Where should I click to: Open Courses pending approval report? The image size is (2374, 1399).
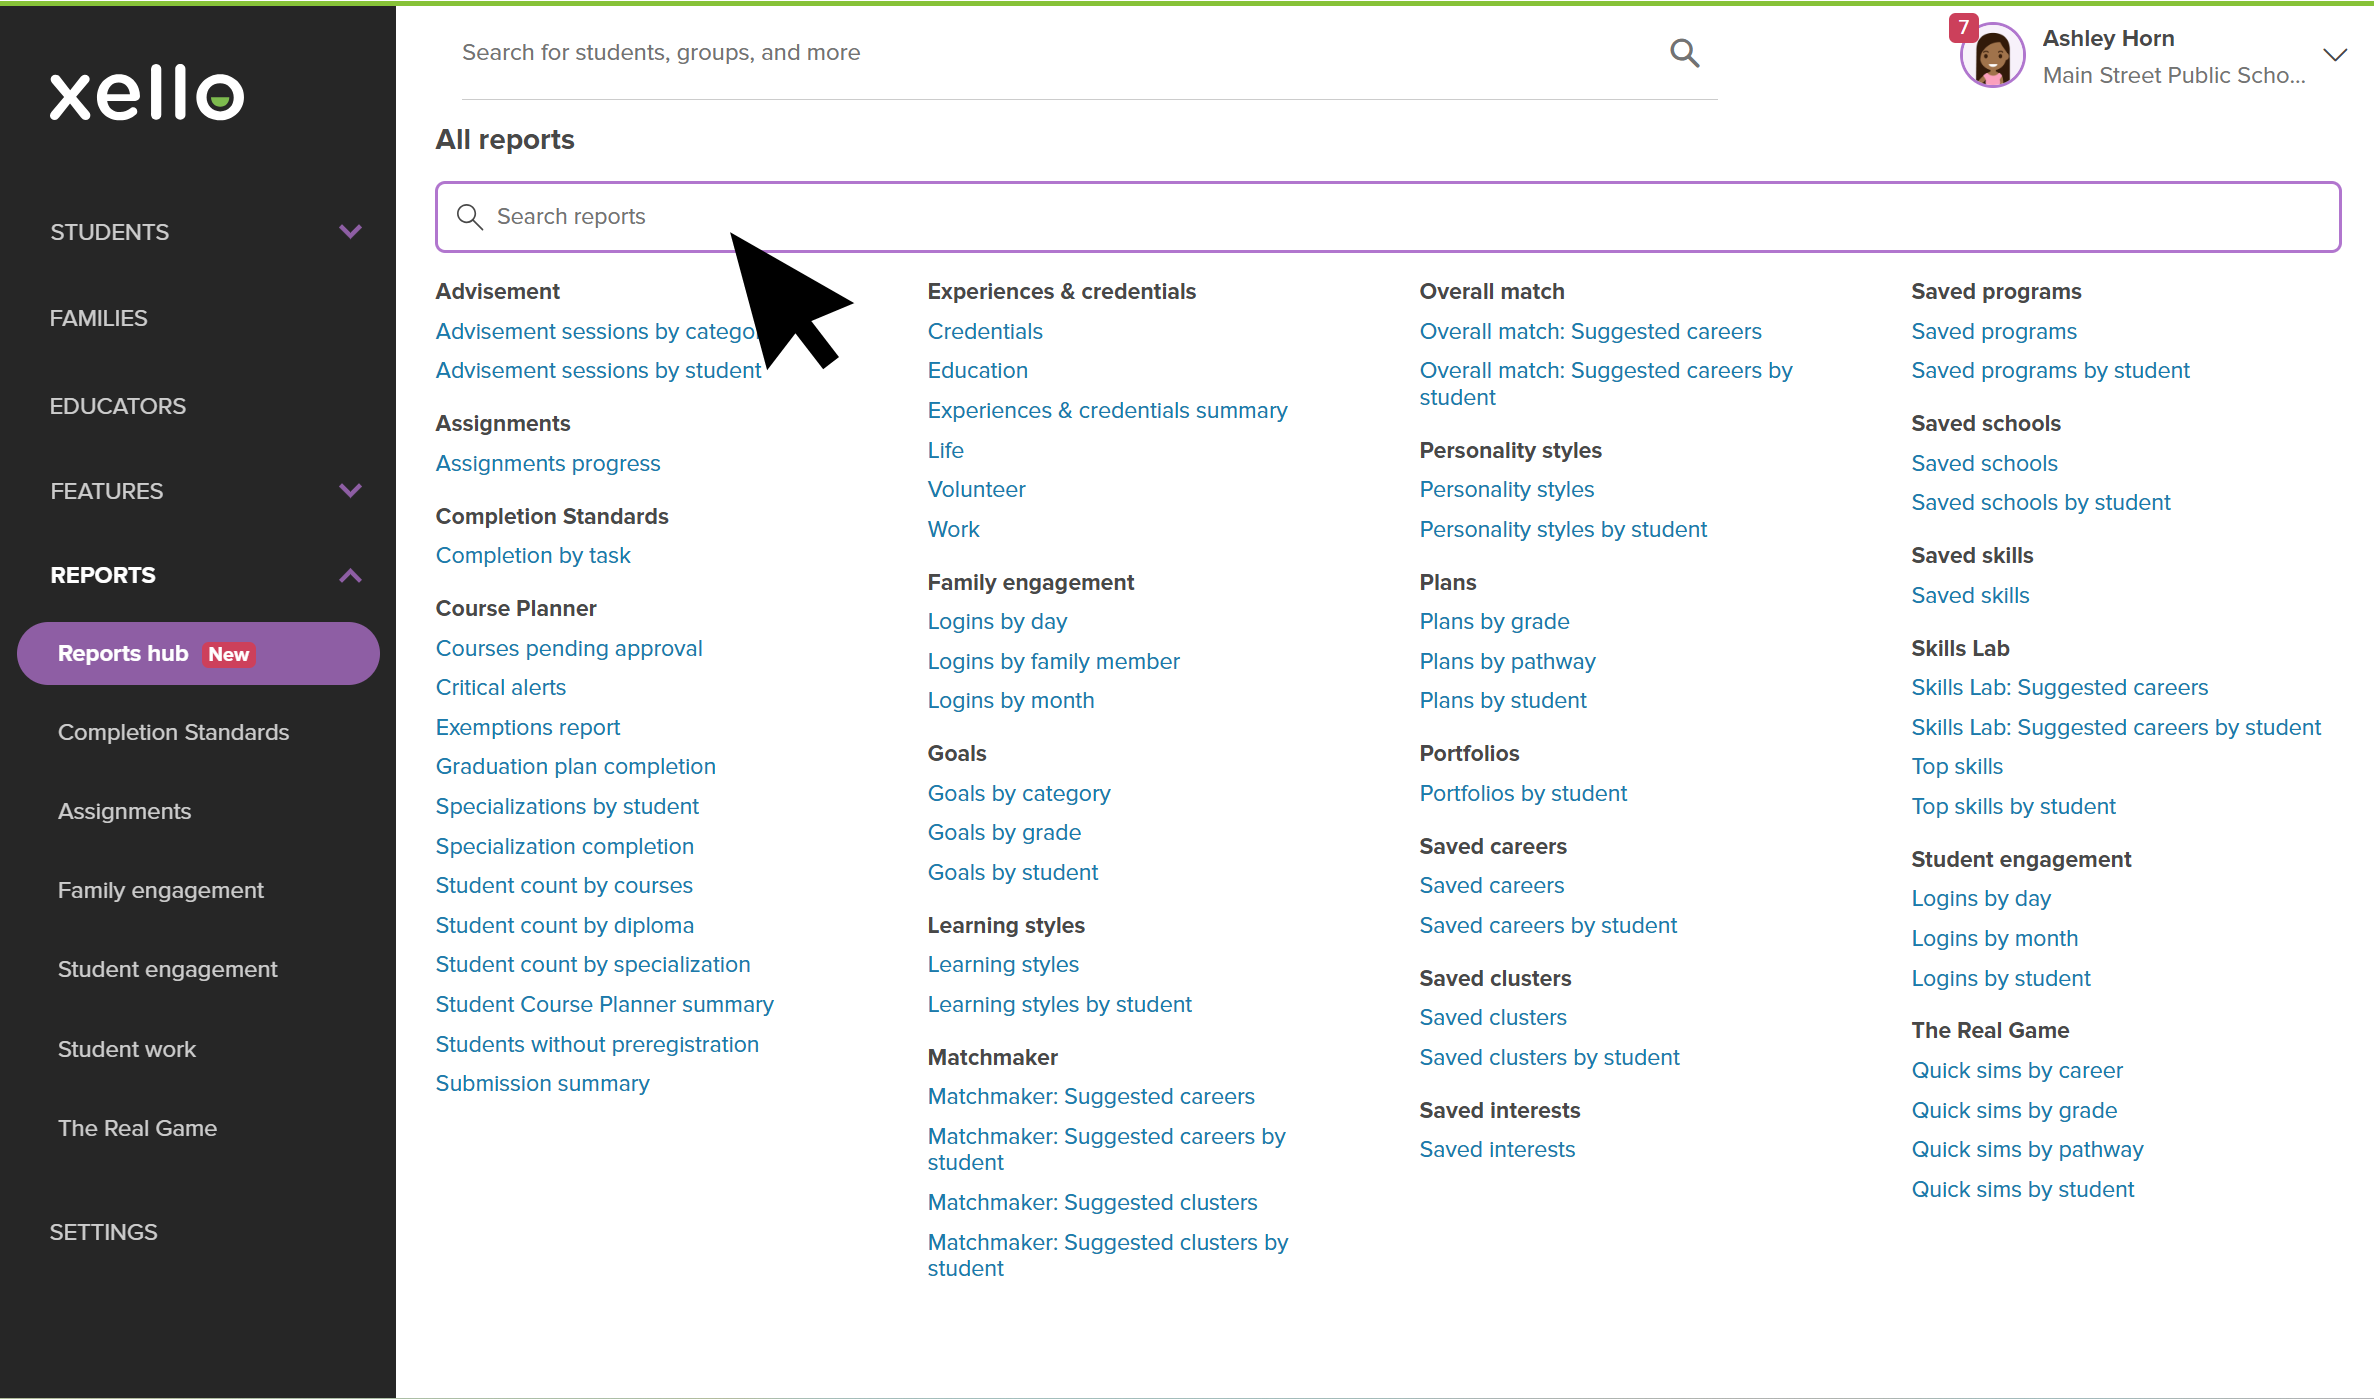pos(569,648)
